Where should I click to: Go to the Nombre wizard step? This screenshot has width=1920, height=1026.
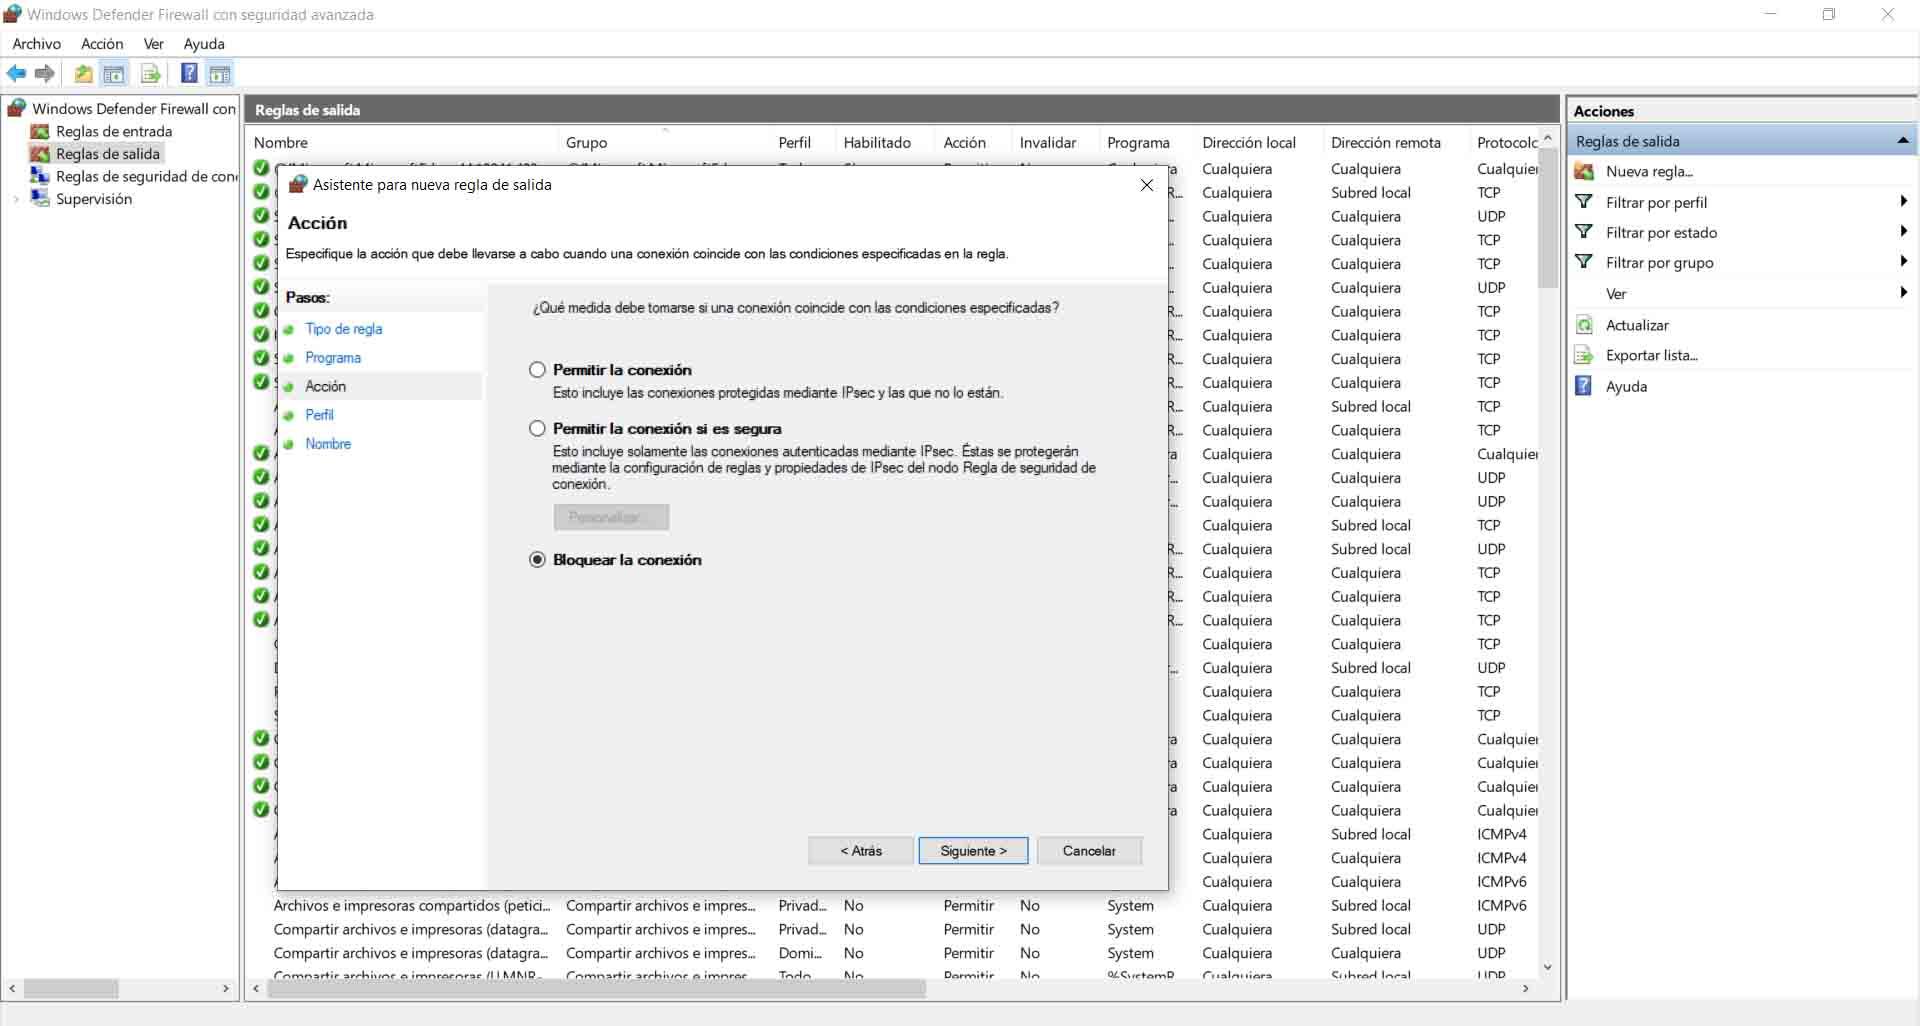[x=328, y=444]
